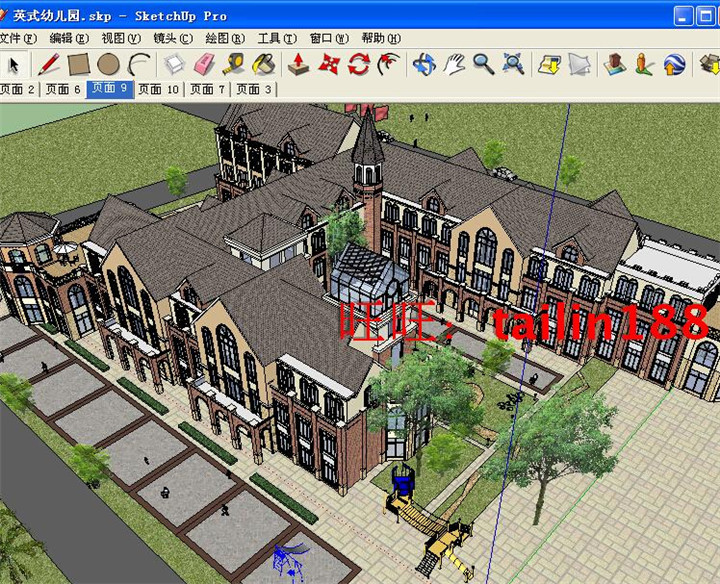Choose the Rotate tool

359,64
